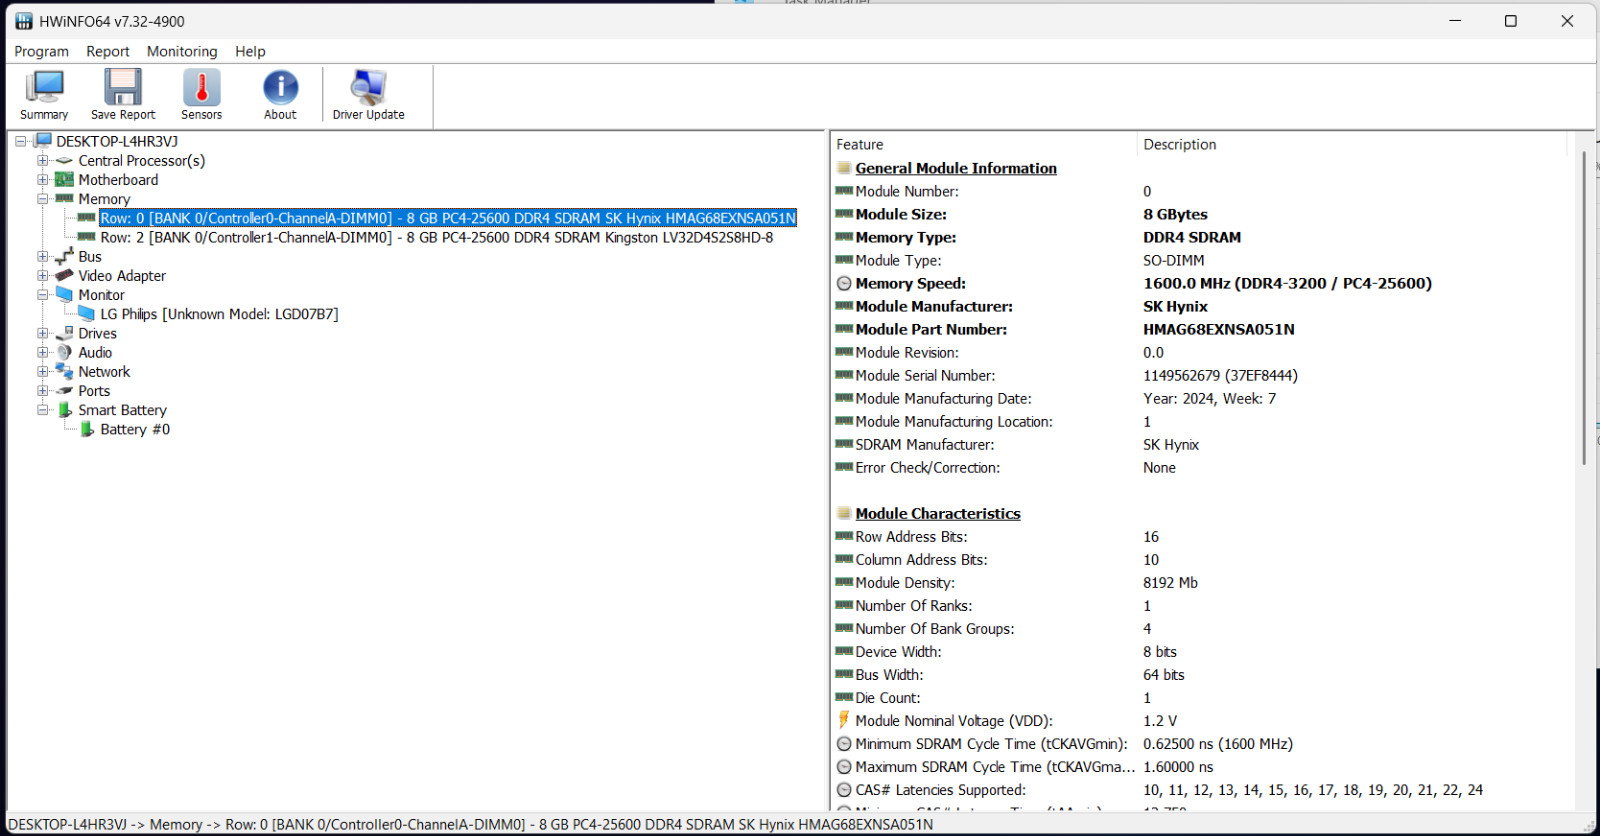Expand the Audio tree node
The image size is (1600, 836).
click(x=42, y=352)
